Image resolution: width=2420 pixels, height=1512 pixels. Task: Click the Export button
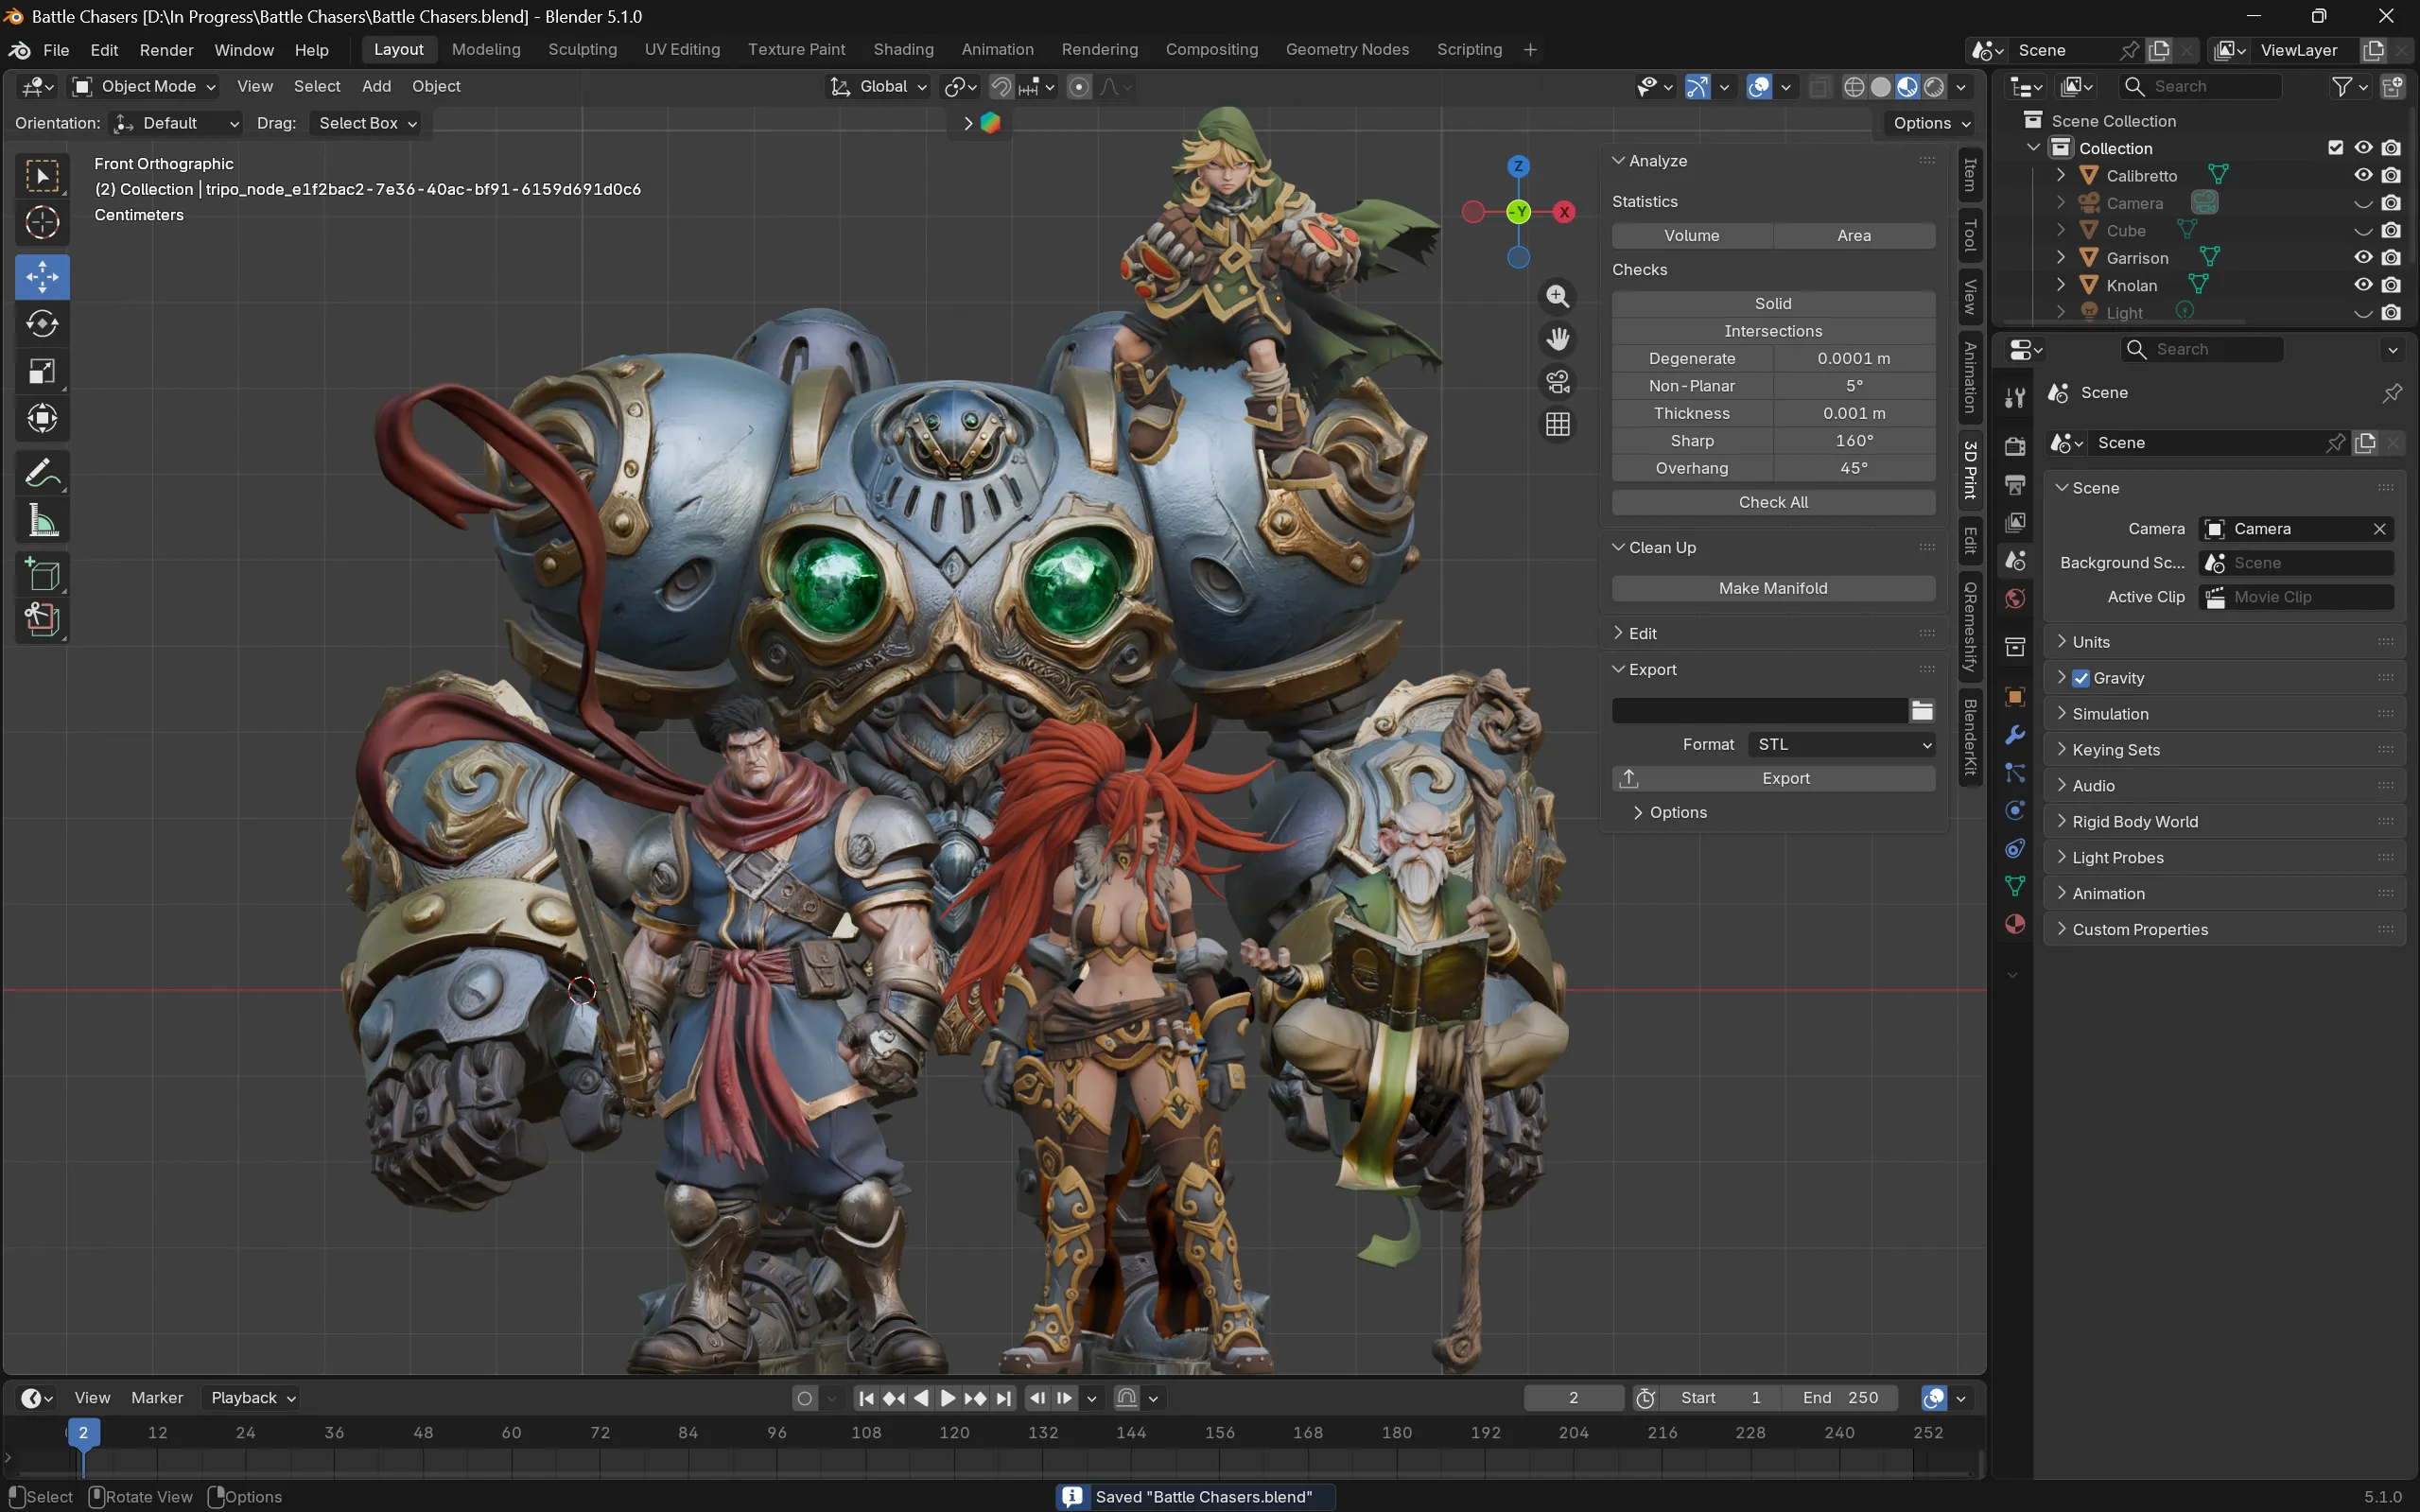click(1773, 779)
